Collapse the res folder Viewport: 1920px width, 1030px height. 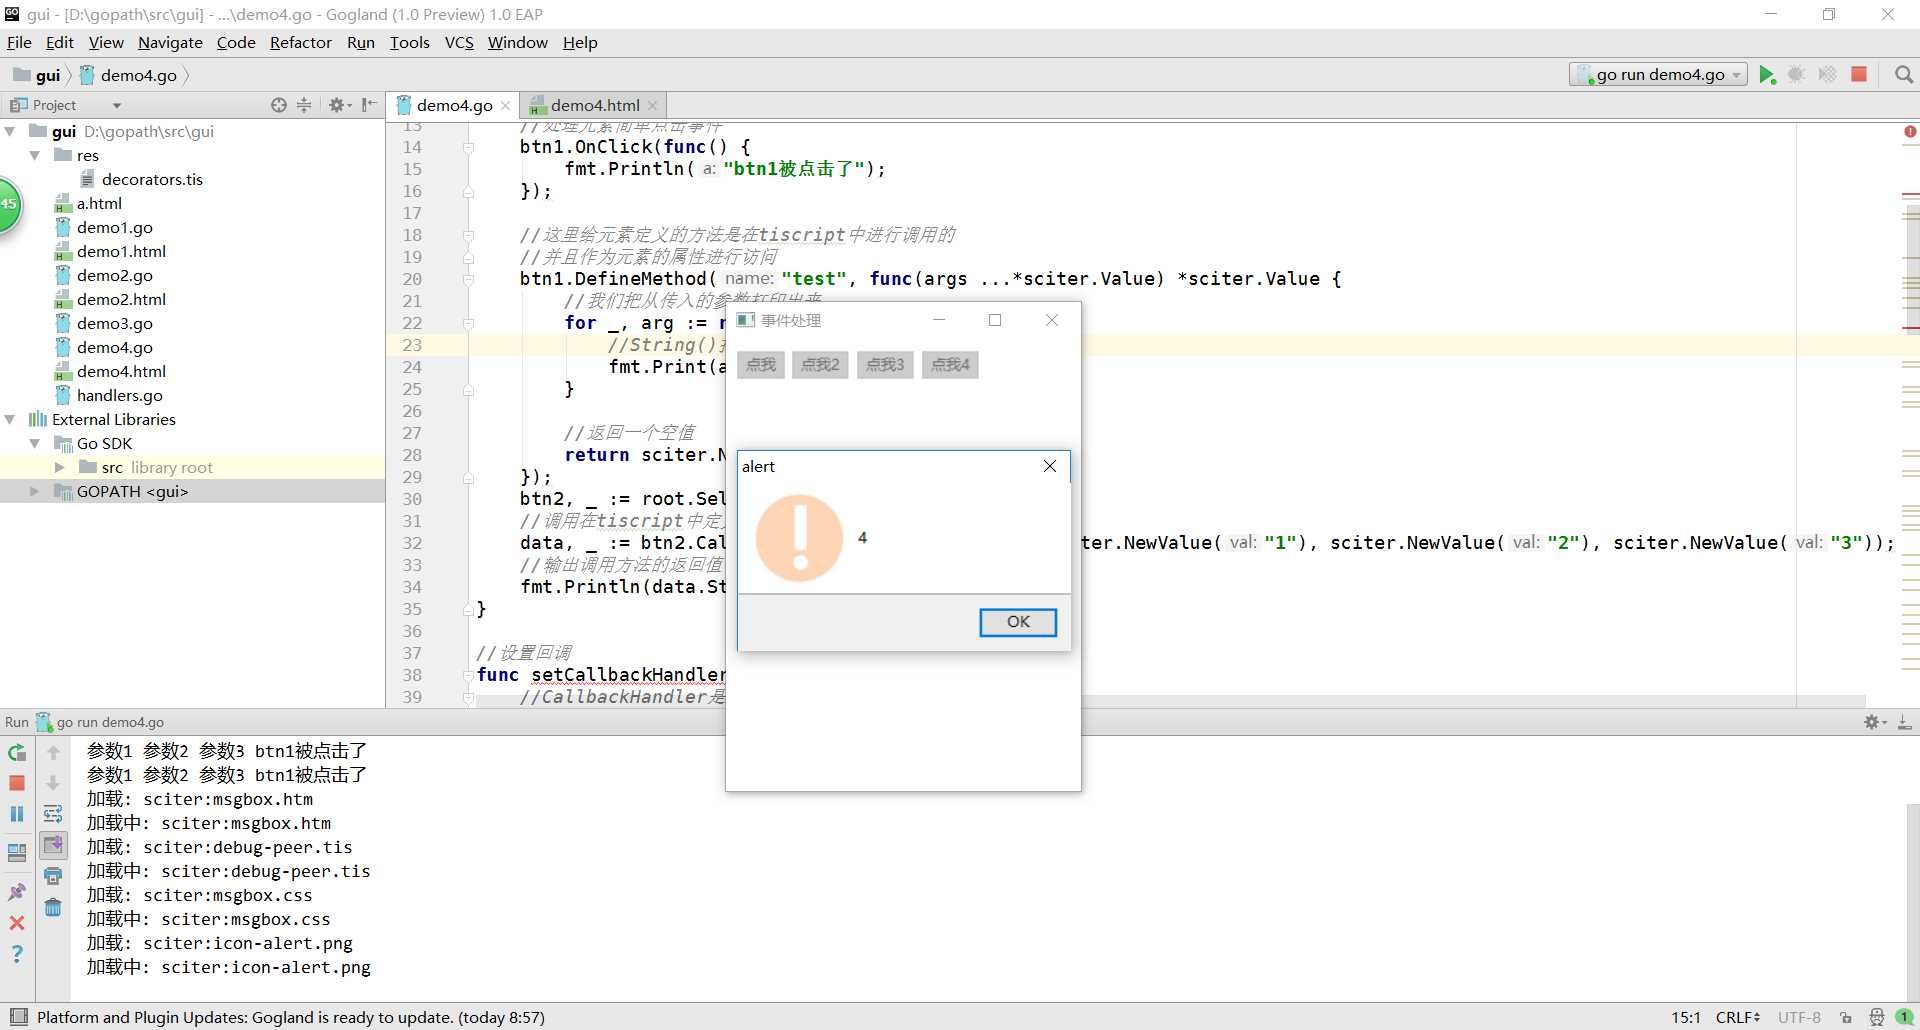point(35,155)
